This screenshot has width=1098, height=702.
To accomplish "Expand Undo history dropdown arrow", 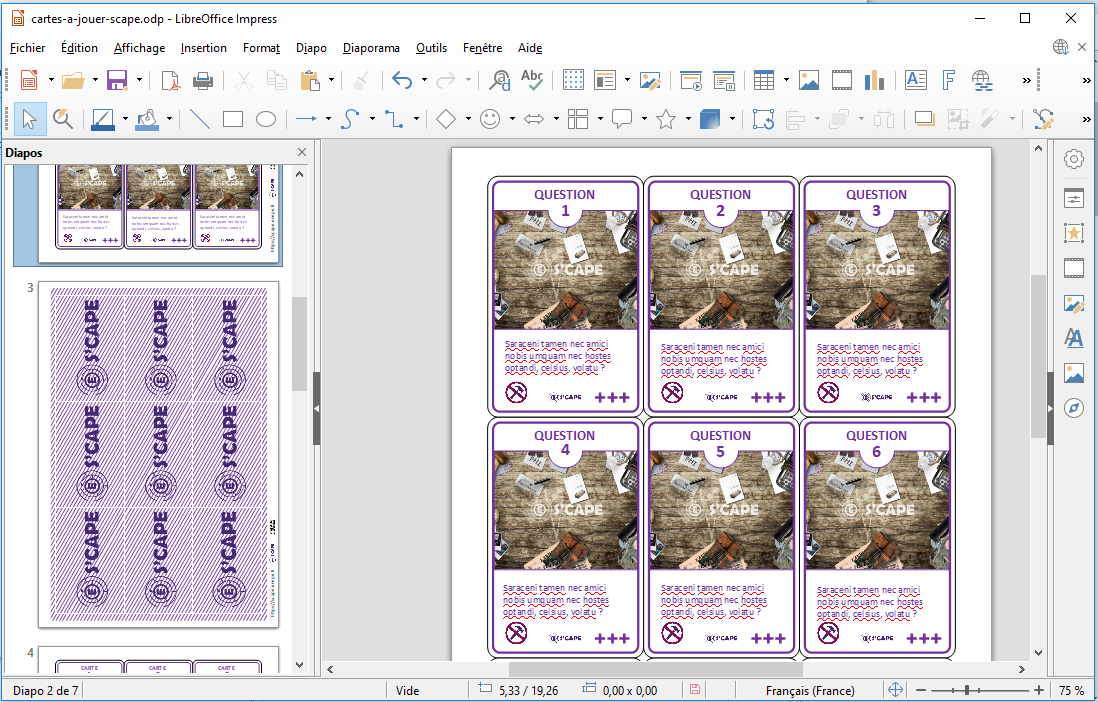I will point(424,81).
